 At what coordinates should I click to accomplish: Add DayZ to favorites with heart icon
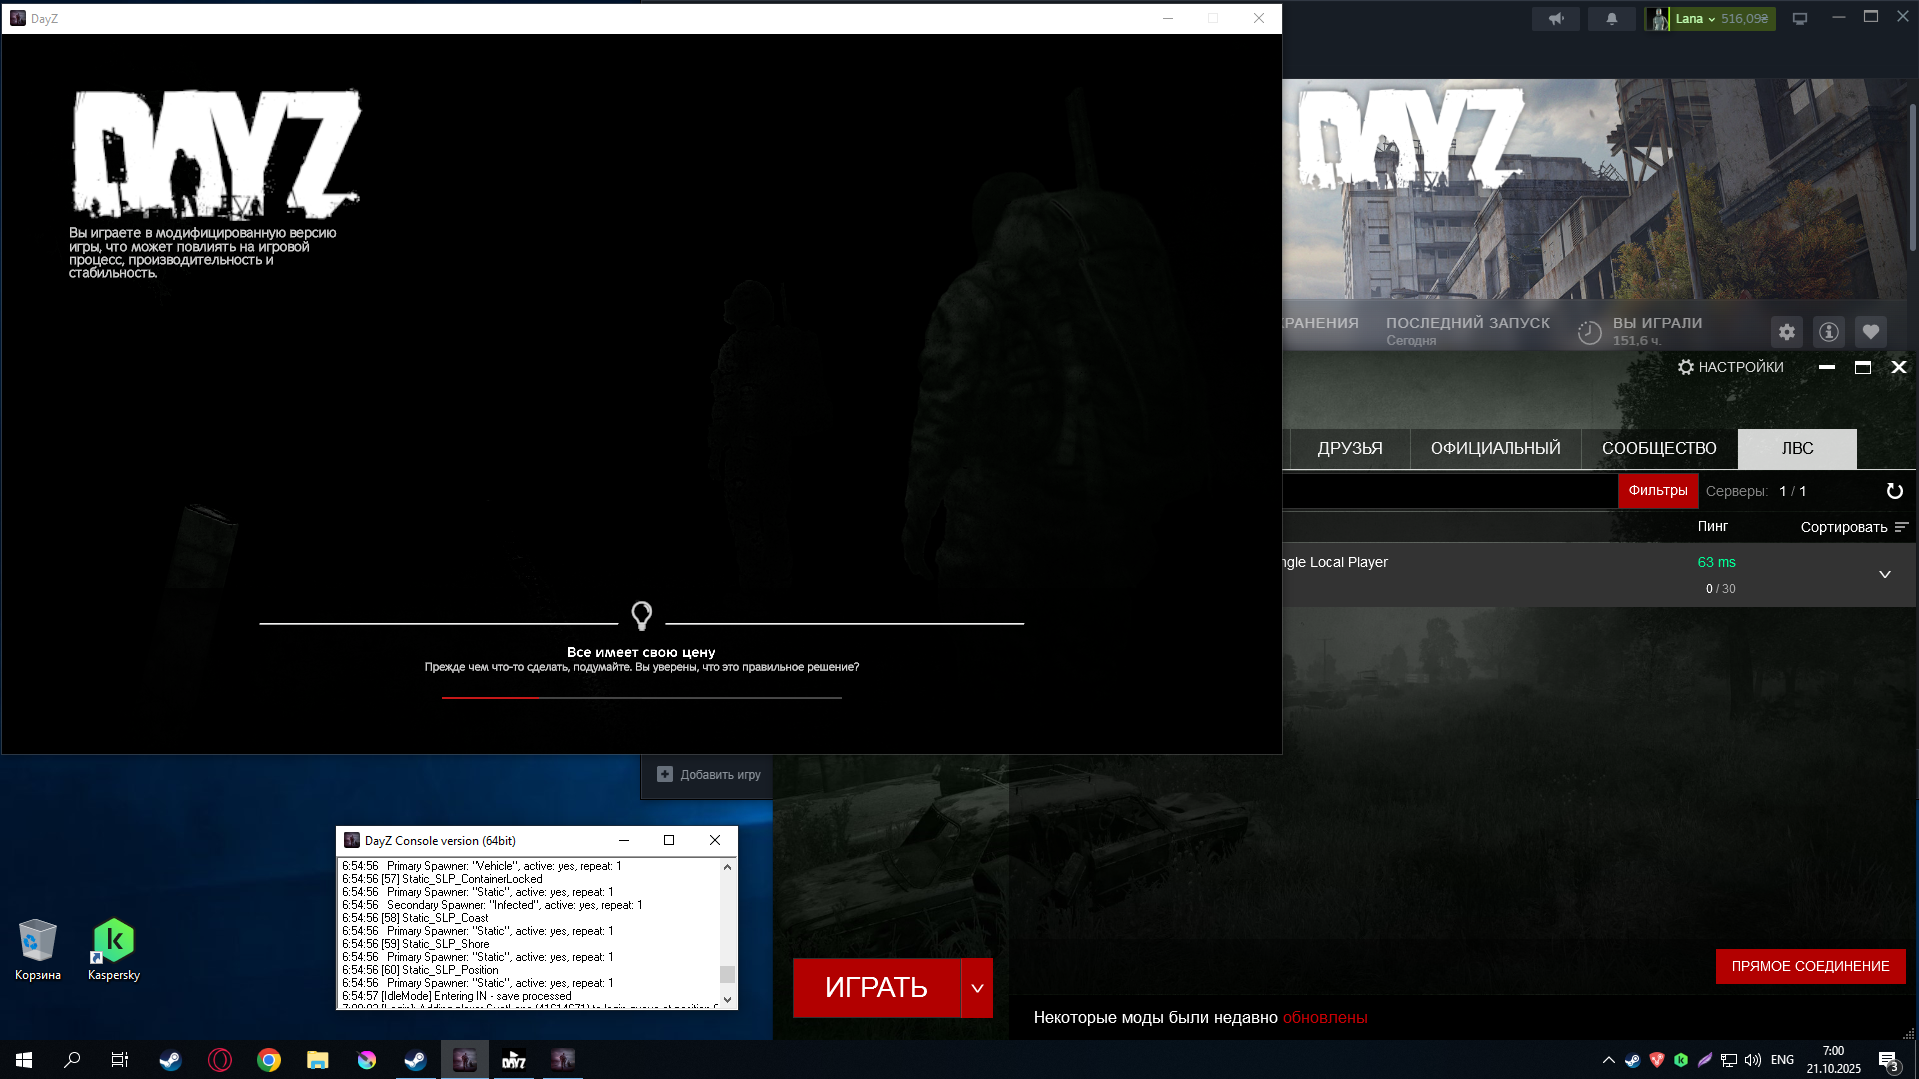(1871, 332)
